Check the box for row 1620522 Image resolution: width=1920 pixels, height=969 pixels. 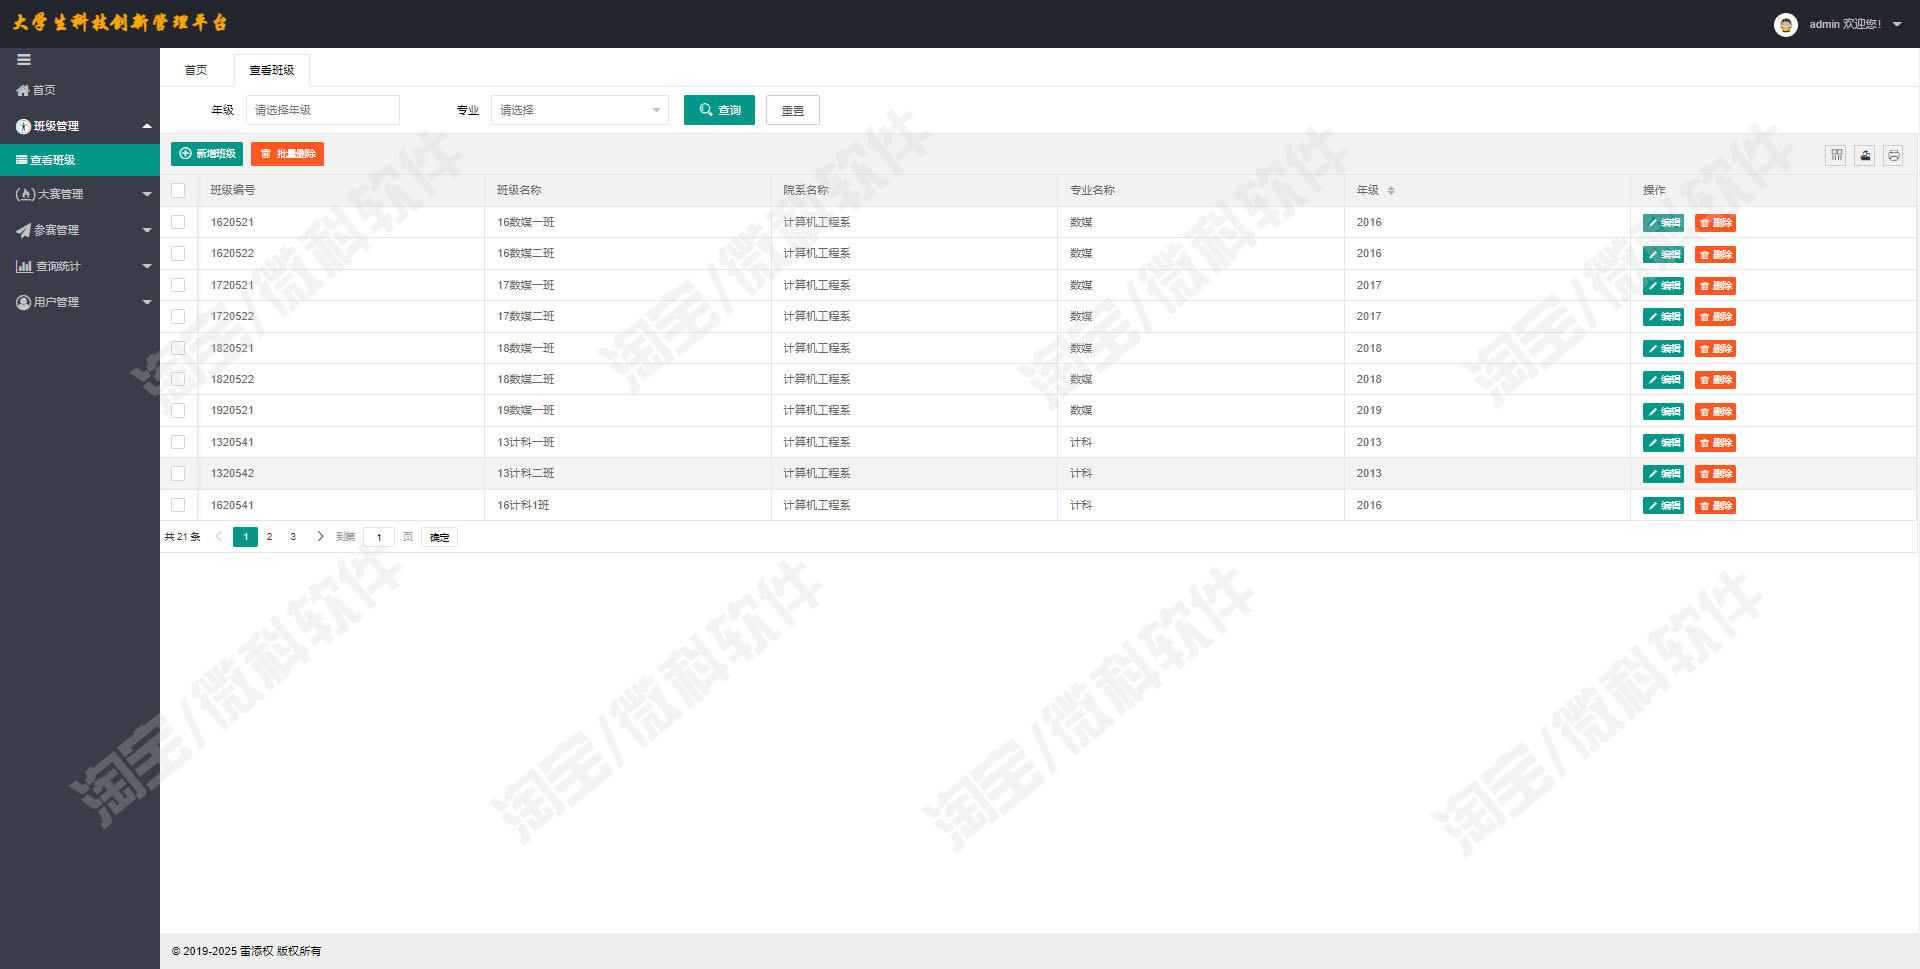178,254
